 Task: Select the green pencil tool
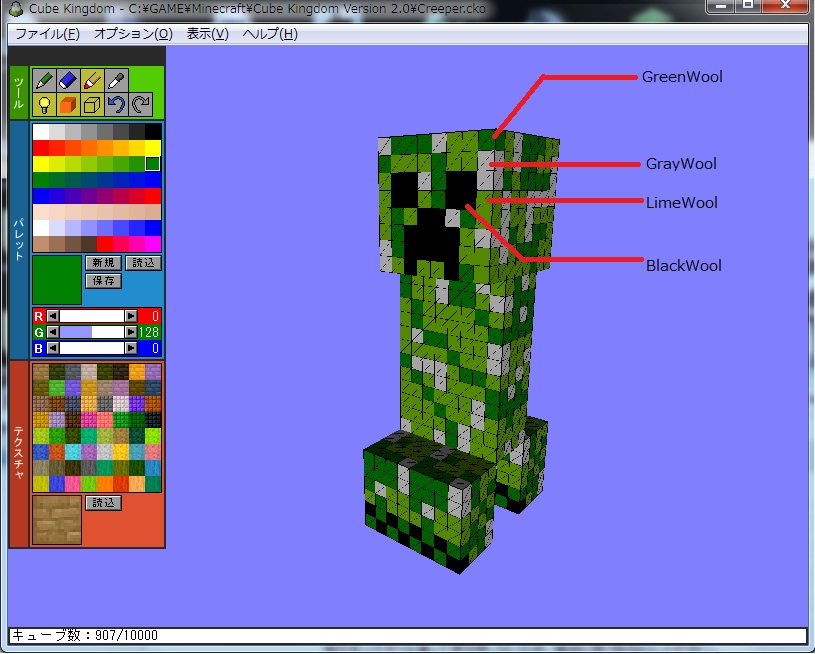pos(44,81)
